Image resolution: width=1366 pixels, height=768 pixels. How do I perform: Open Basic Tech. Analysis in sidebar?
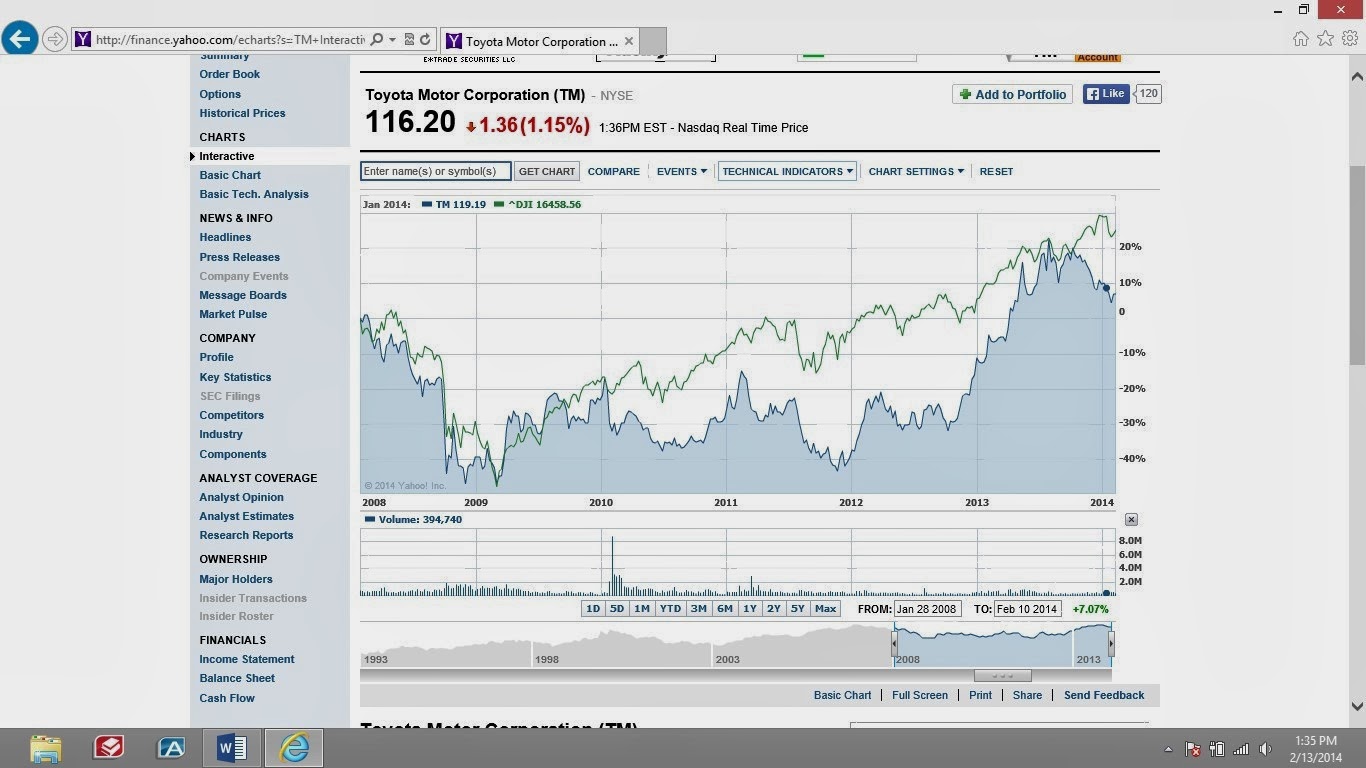point(254,194)
